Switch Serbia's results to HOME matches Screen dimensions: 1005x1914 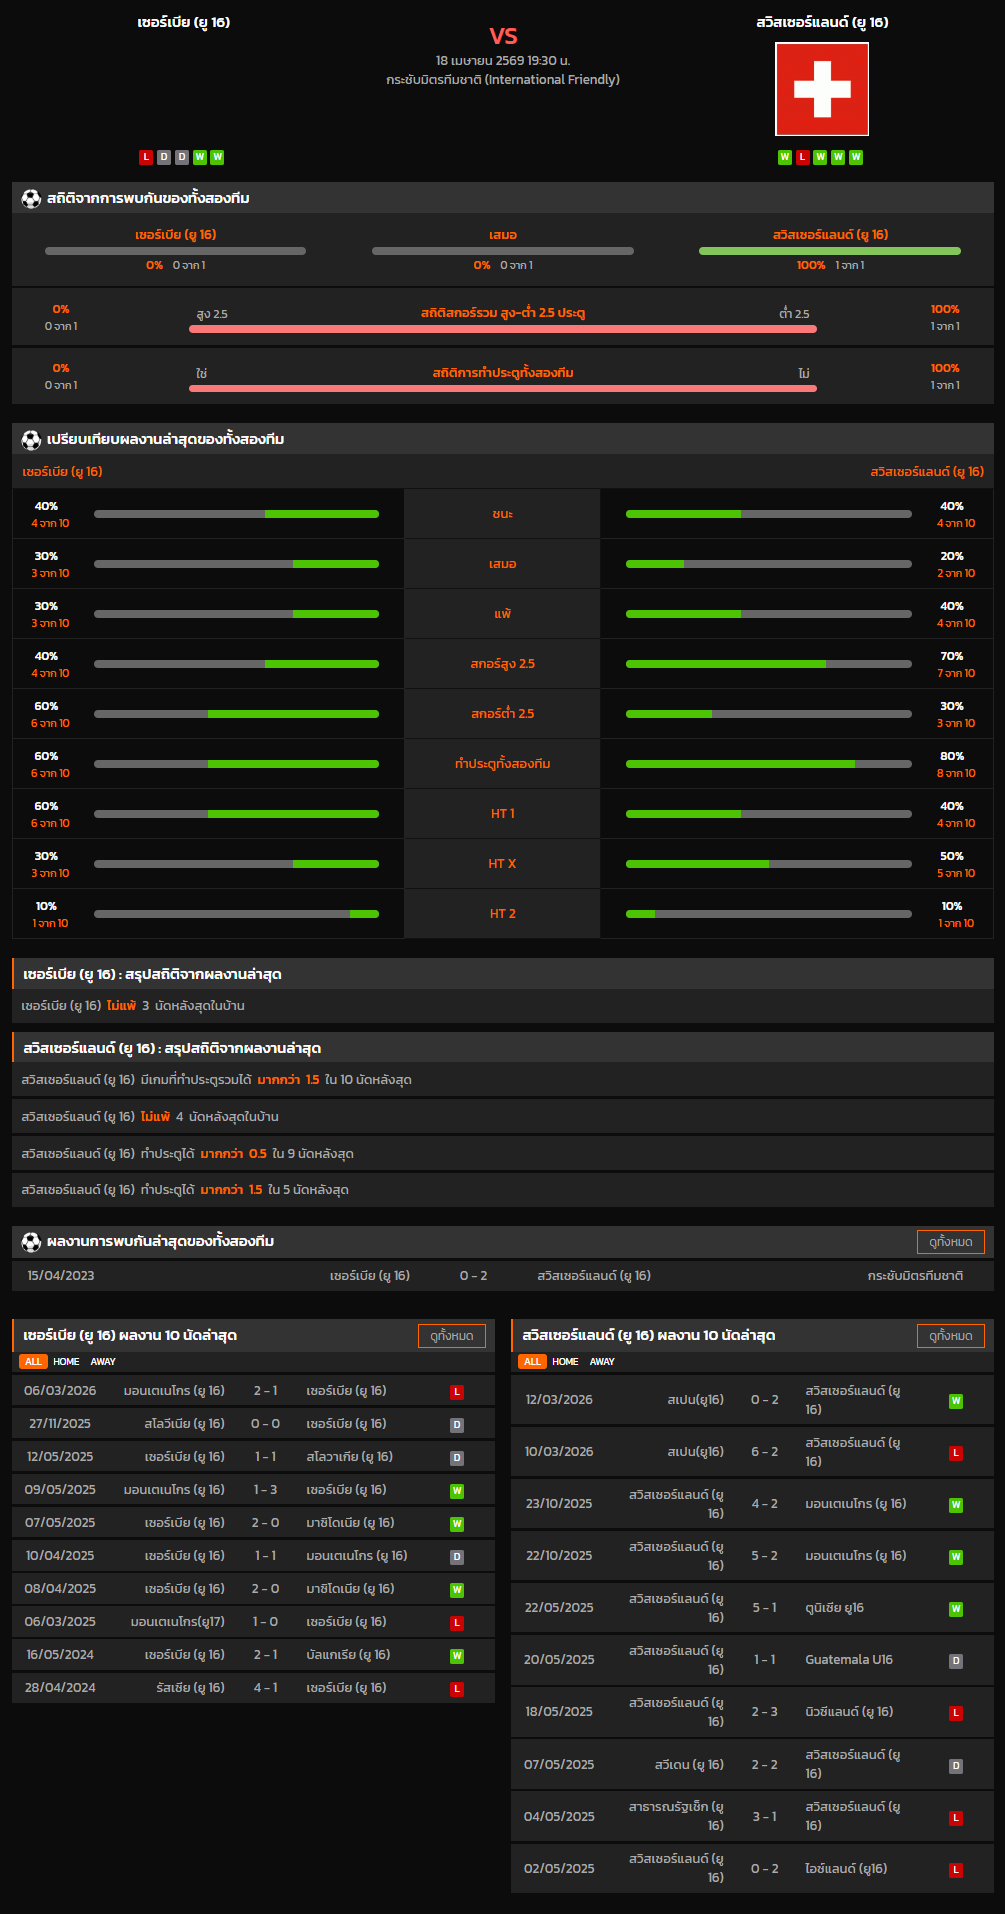(66, 1361)
